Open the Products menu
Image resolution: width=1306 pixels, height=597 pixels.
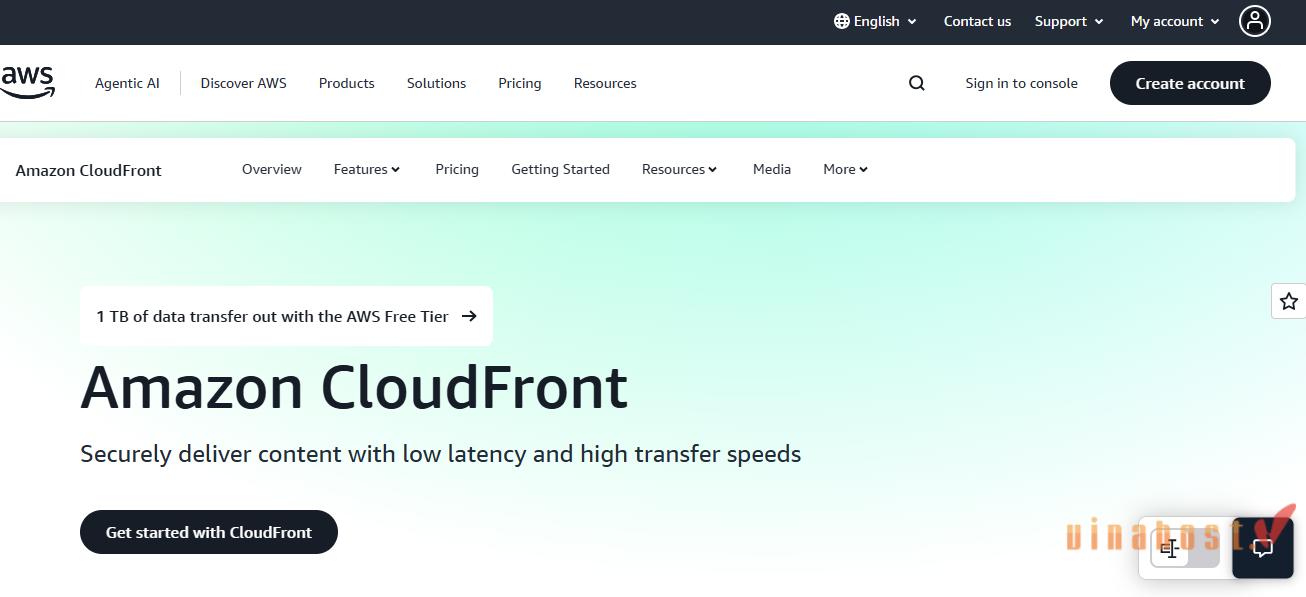[346, 83]
